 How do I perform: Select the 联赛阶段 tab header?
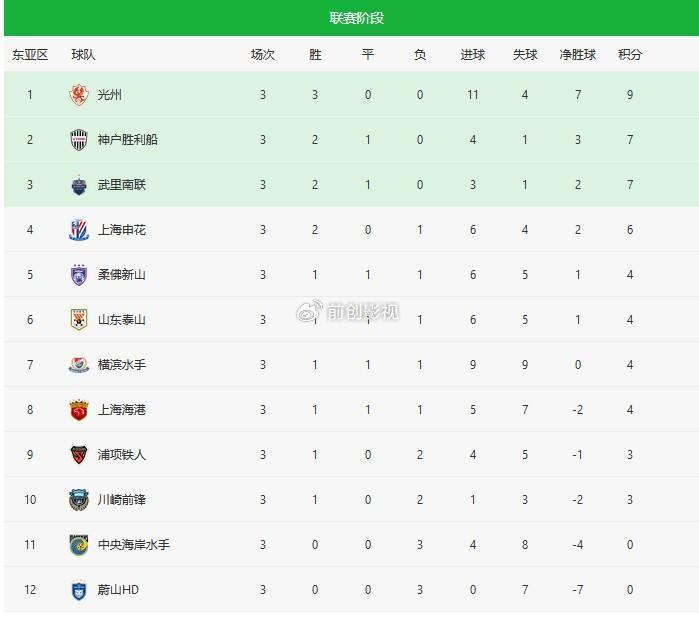pos(356,18)
